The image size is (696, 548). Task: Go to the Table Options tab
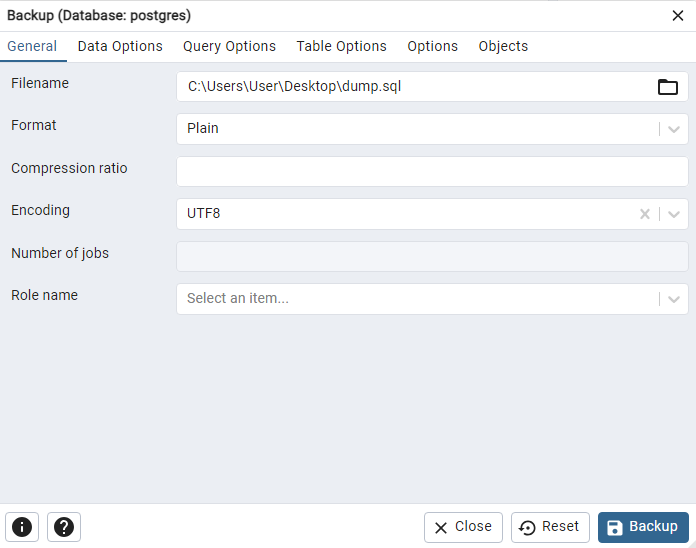[x=341, y=46]
